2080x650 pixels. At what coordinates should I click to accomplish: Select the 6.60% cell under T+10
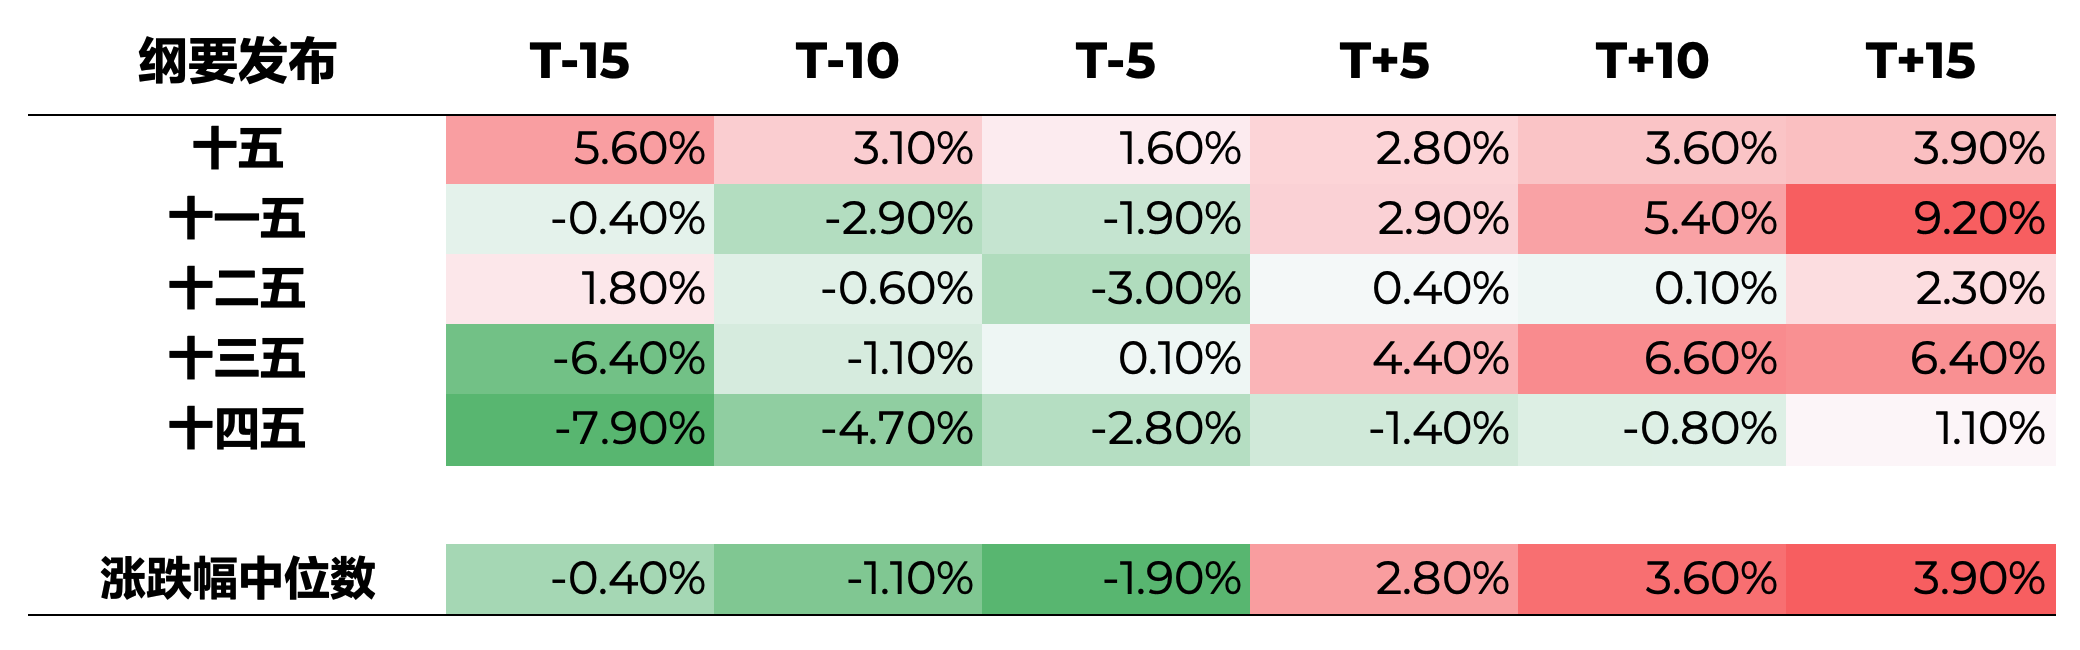pyautogui.click(x=1652, y=359)
